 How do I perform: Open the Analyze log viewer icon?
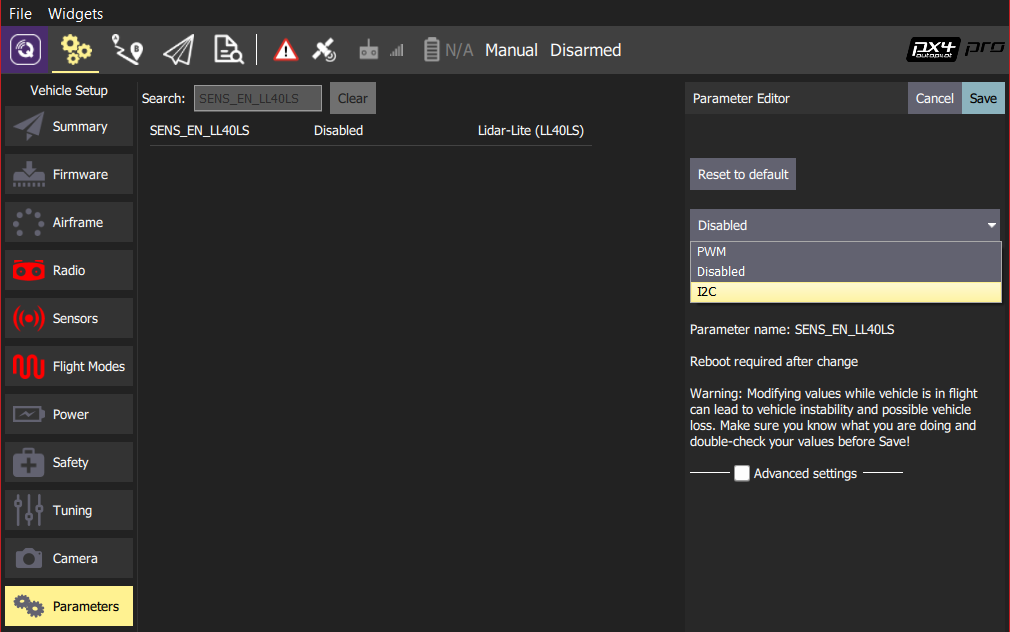point(230,50)
